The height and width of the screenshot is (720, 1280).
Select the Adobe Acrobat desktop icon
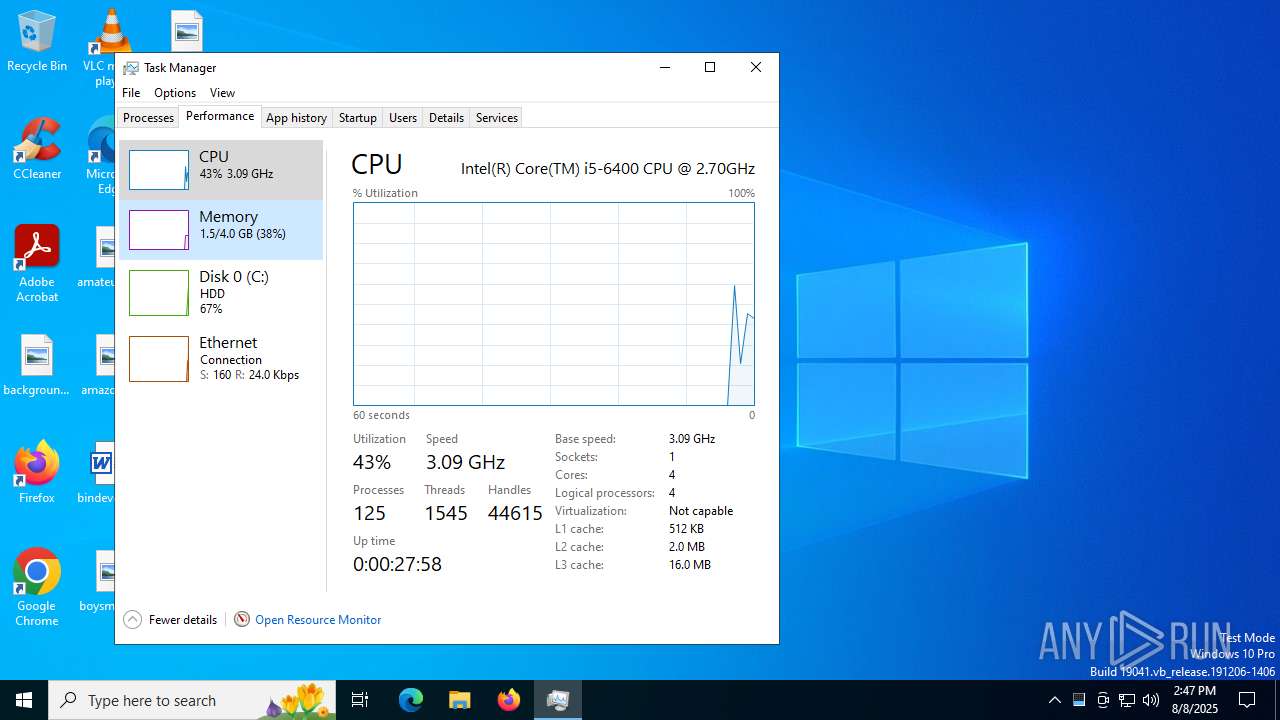coord(37,264)
